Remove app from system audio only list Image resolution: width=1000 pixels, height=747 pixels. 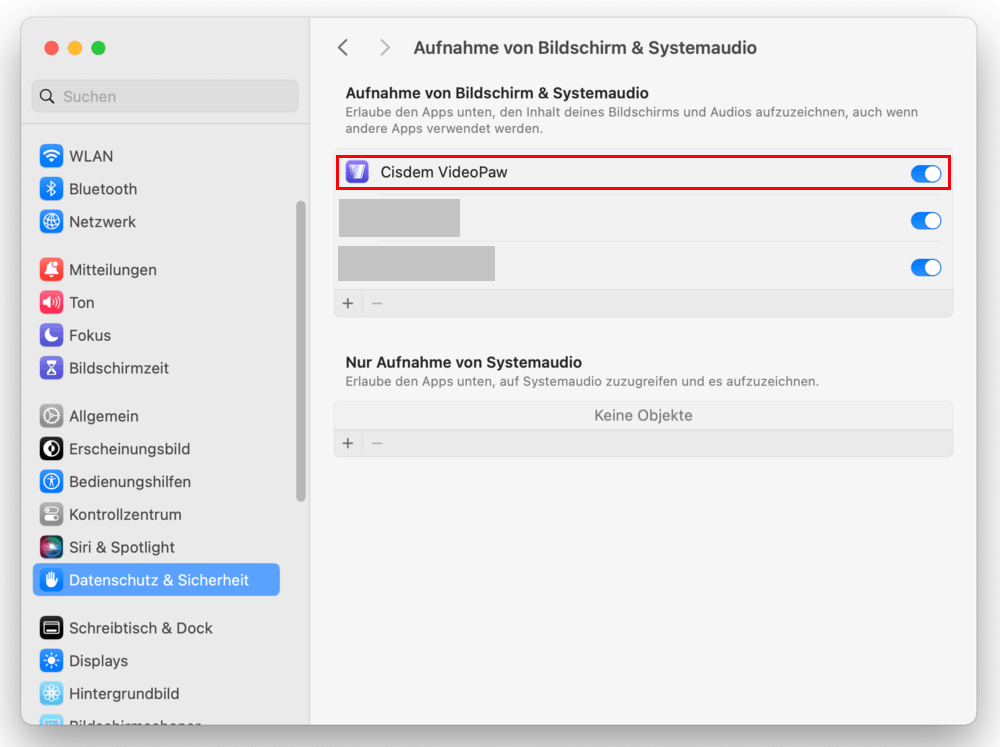click(377, 443)
